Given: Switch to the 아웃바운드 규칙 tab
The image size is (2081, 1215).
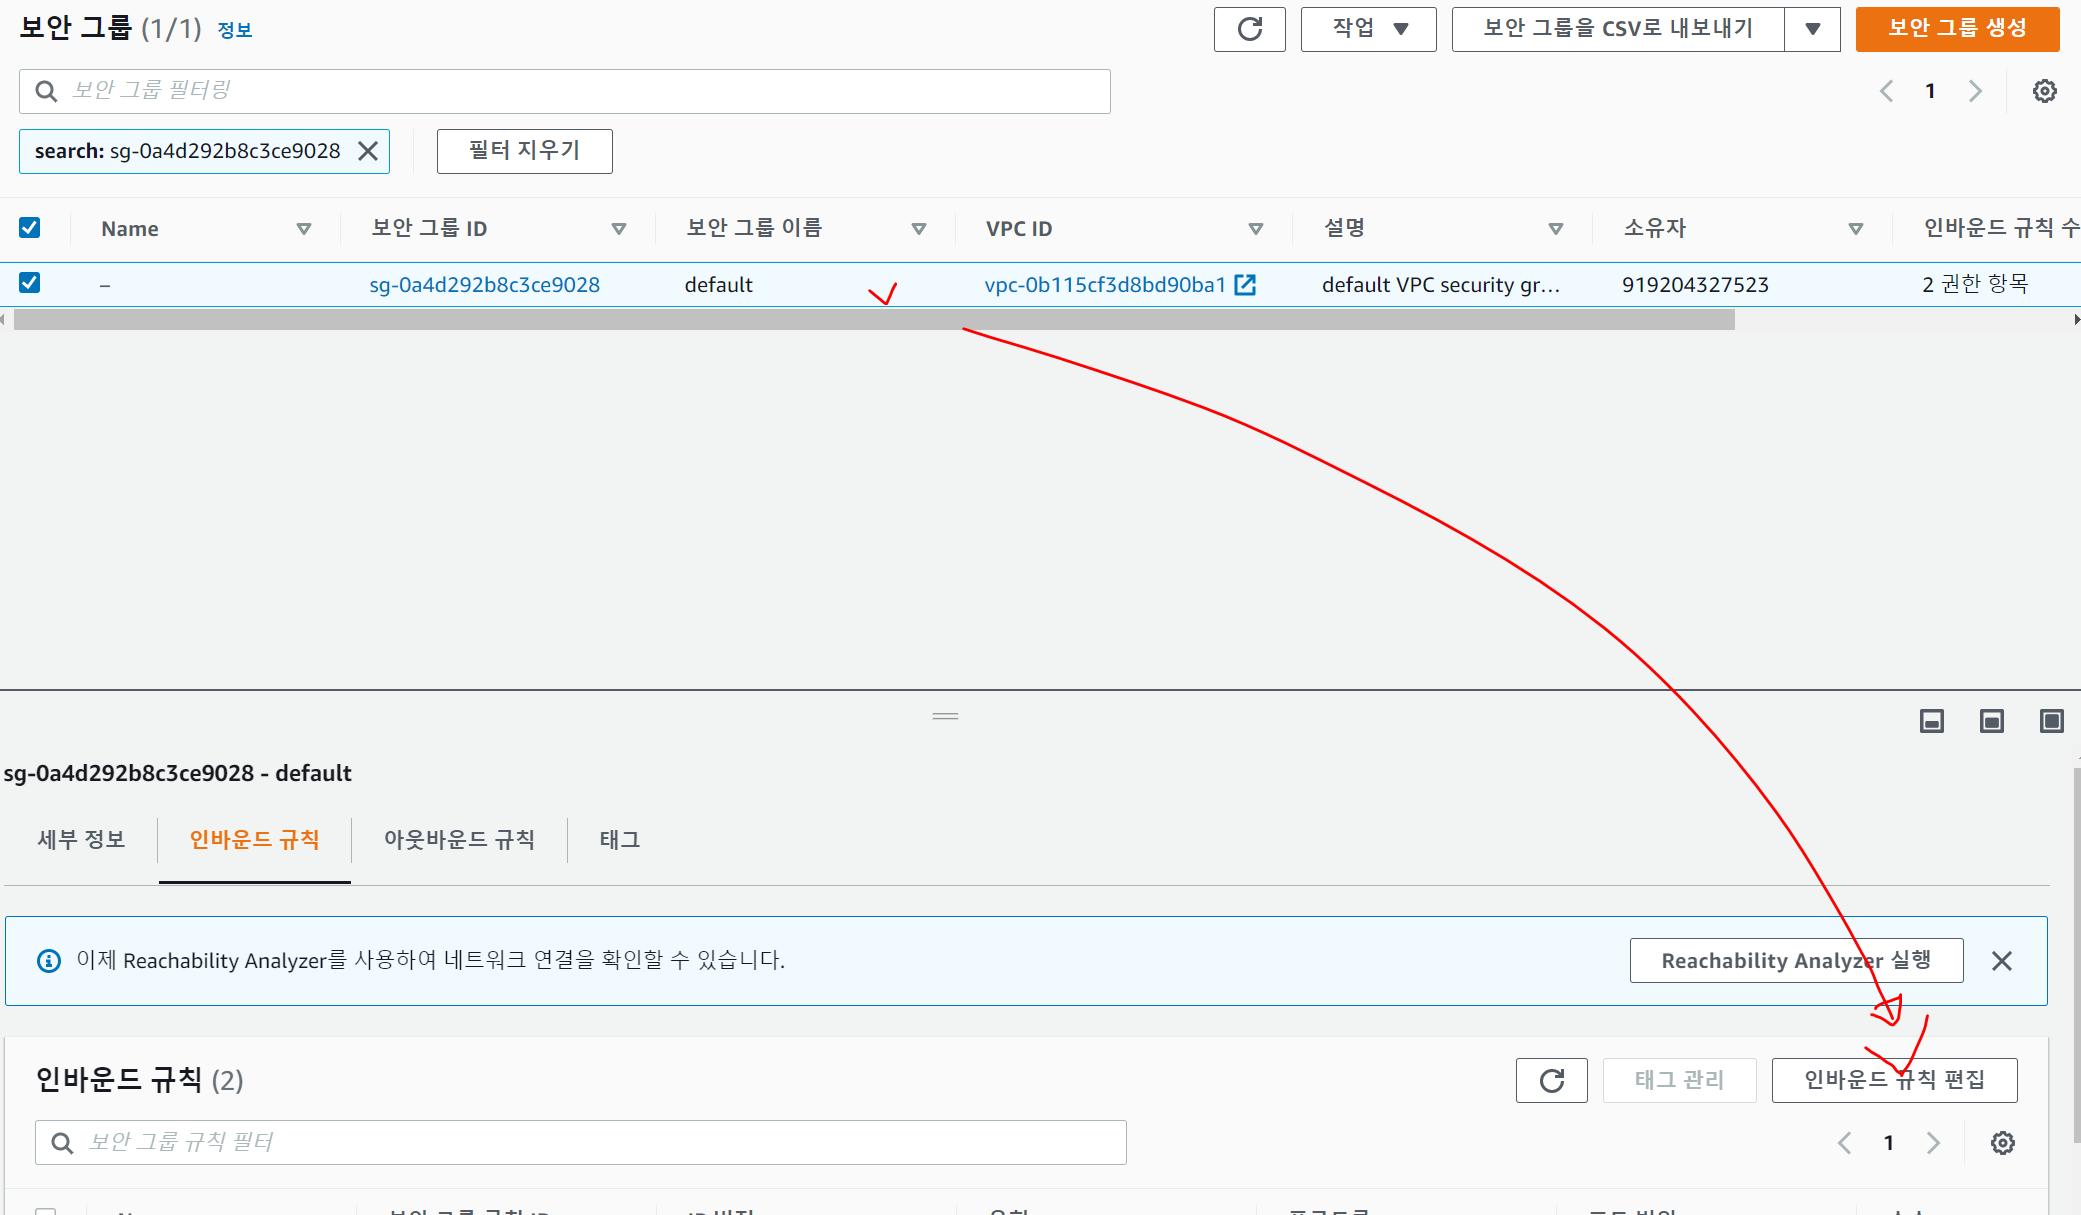Looking at the screenshot, I should (459, 840).
